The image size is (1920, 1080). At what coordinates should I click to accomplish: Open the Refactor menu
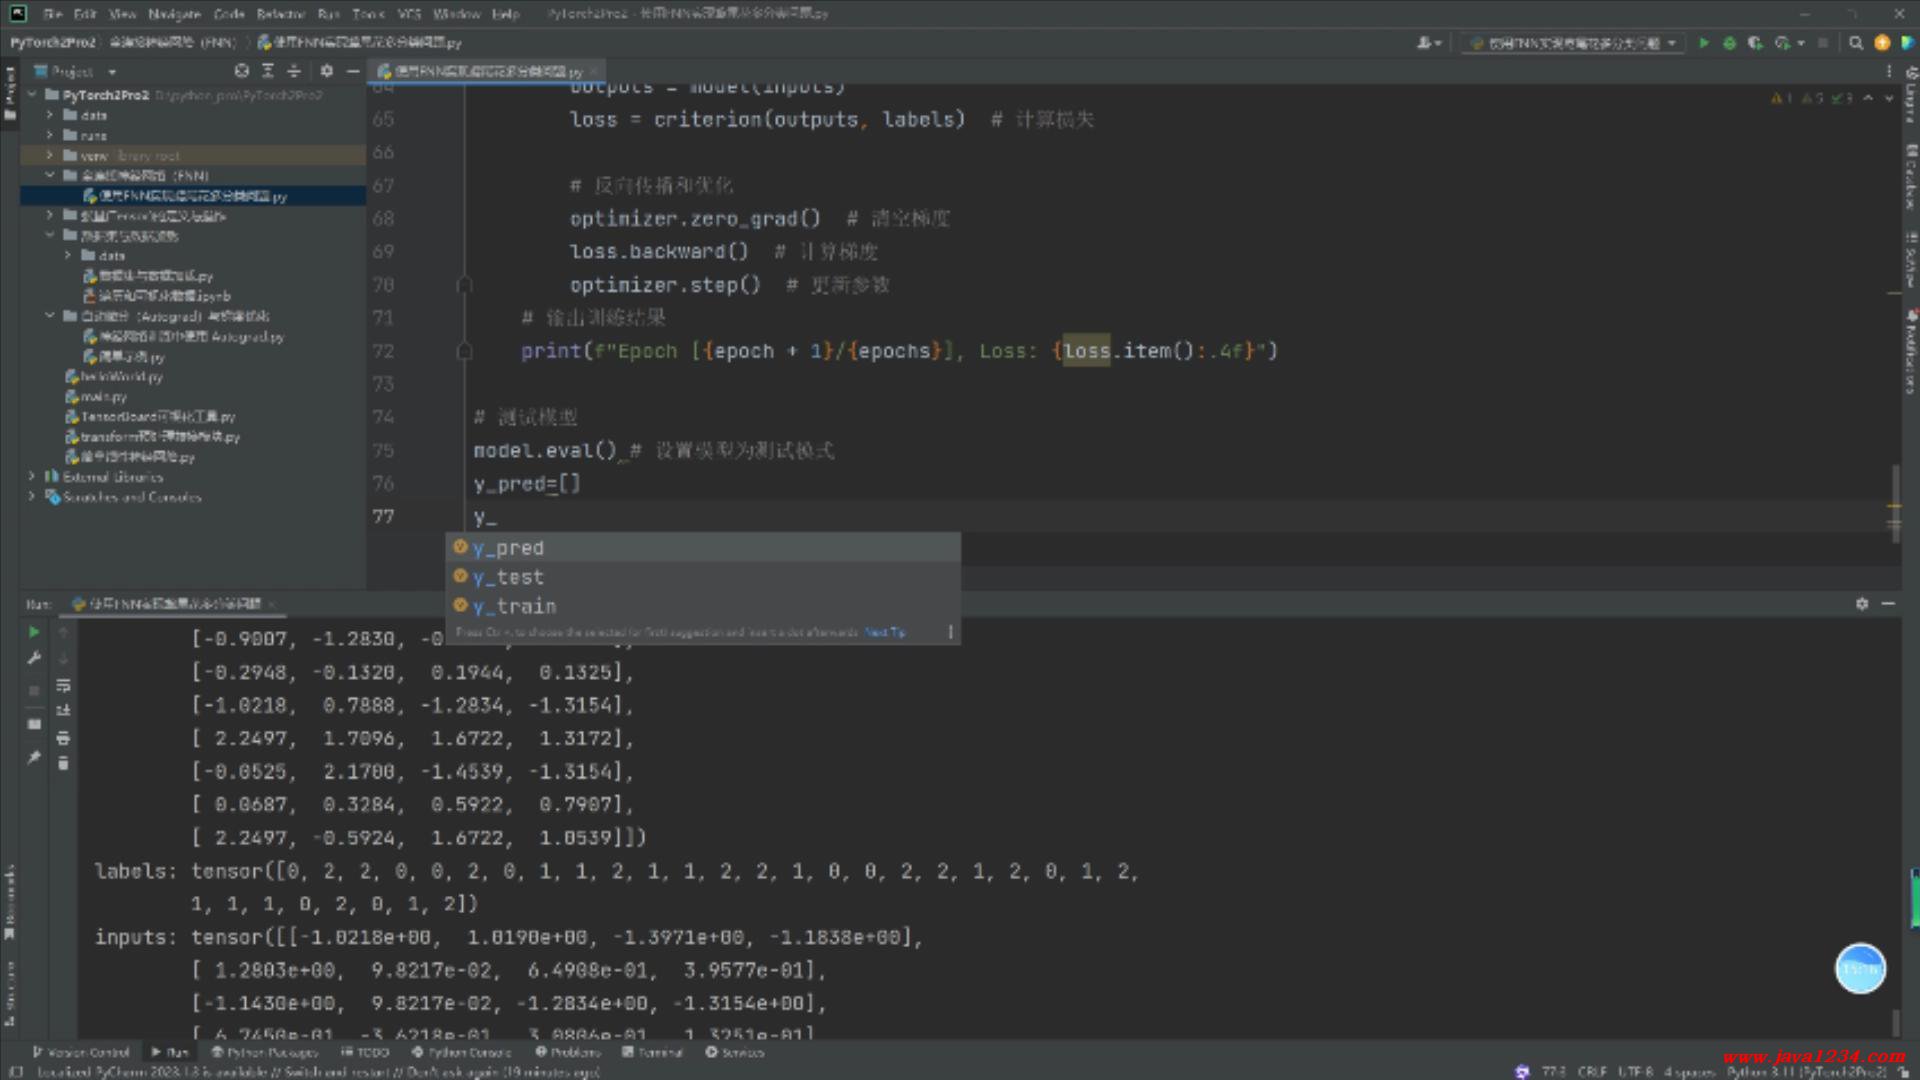click(x=280, y=14)
